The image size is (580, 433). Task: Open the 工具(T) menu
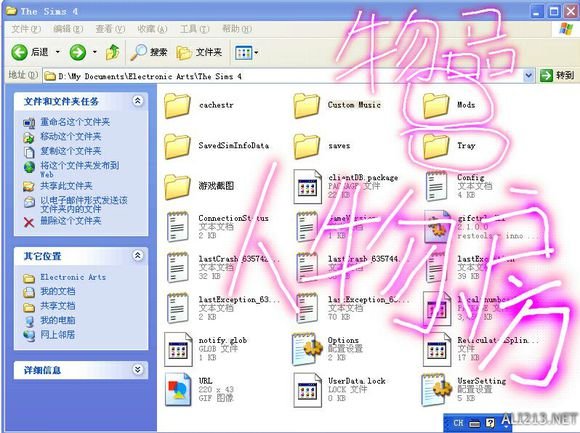194,29
